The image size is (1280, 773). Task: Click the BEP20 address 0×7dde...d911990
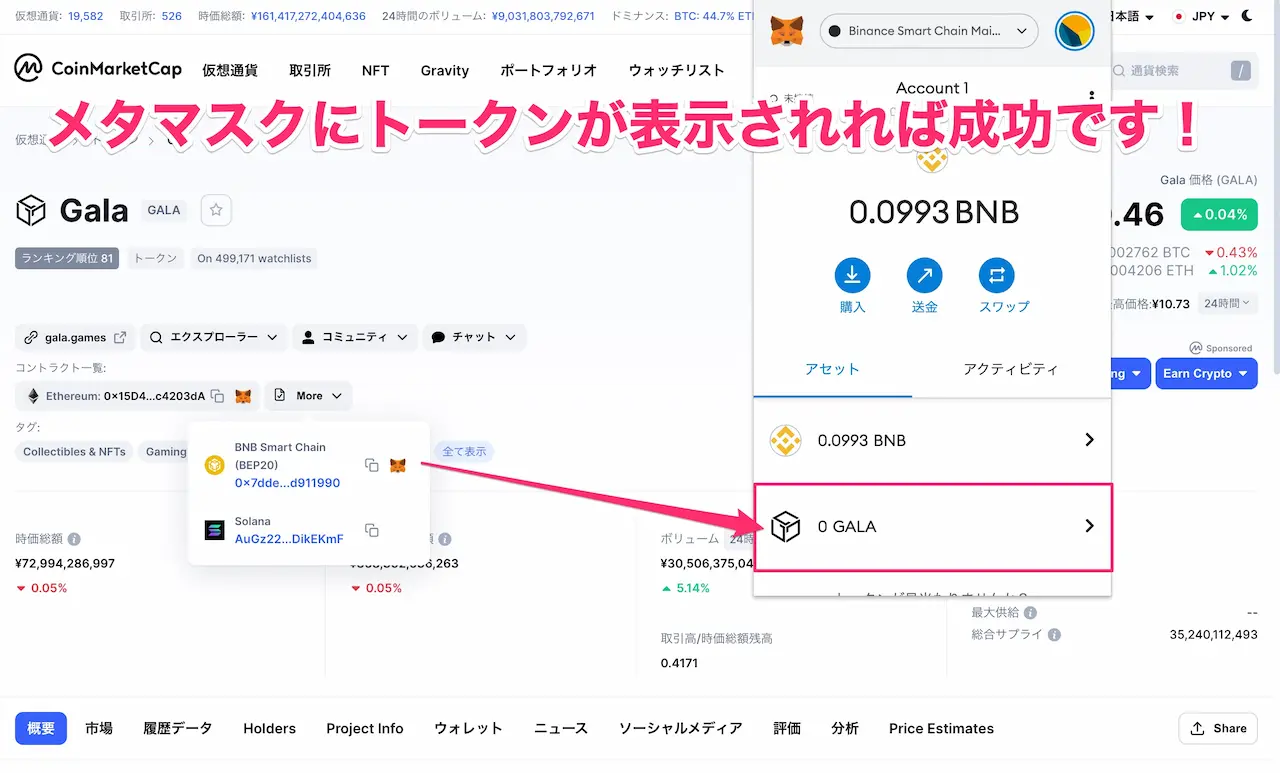point(287,483)
